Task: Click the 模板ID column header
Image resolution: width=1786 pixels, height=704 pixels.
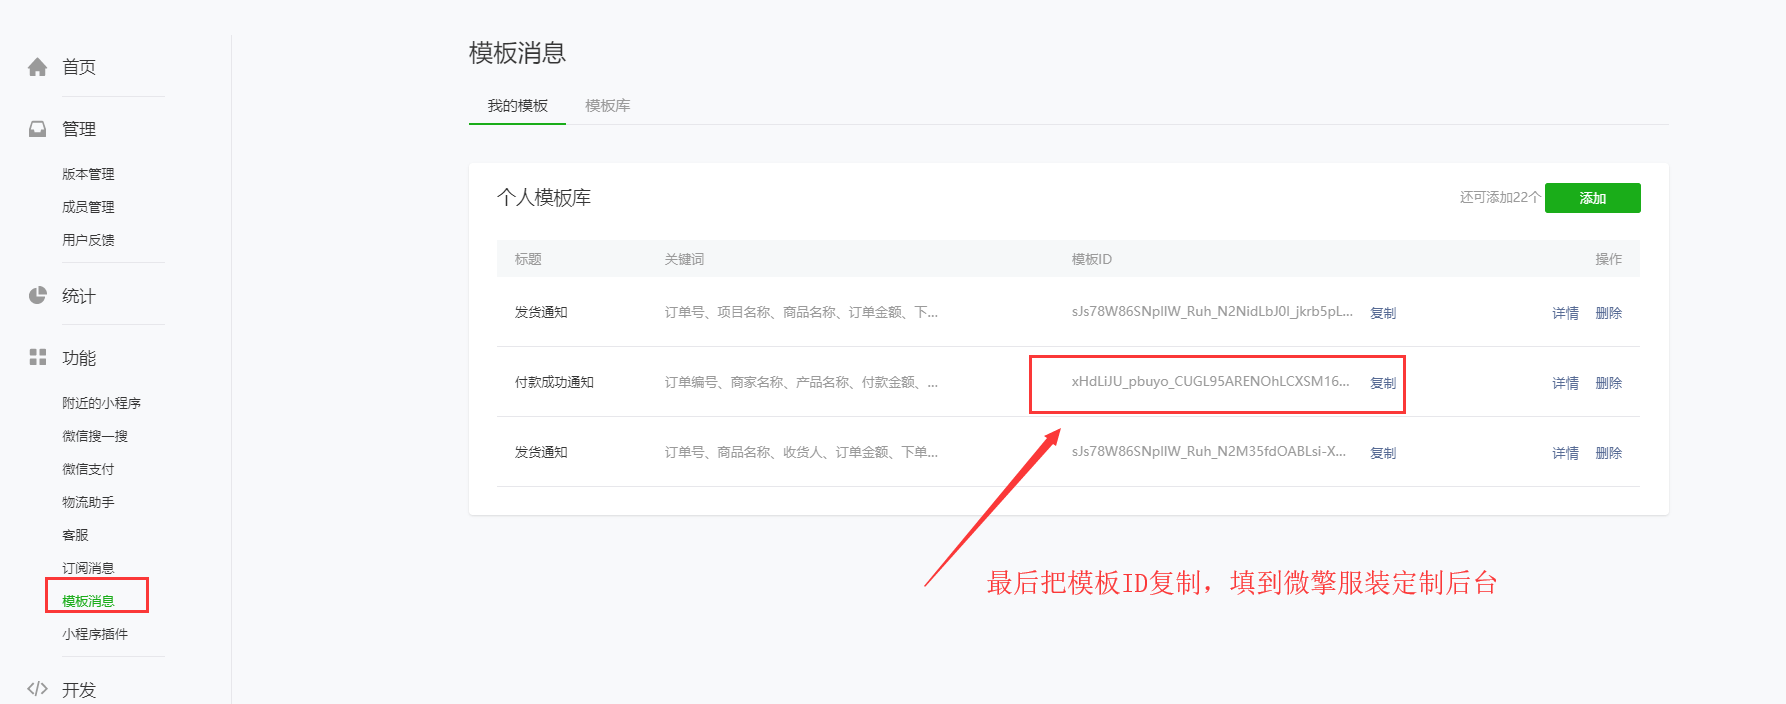Action: pos(1092,259)
